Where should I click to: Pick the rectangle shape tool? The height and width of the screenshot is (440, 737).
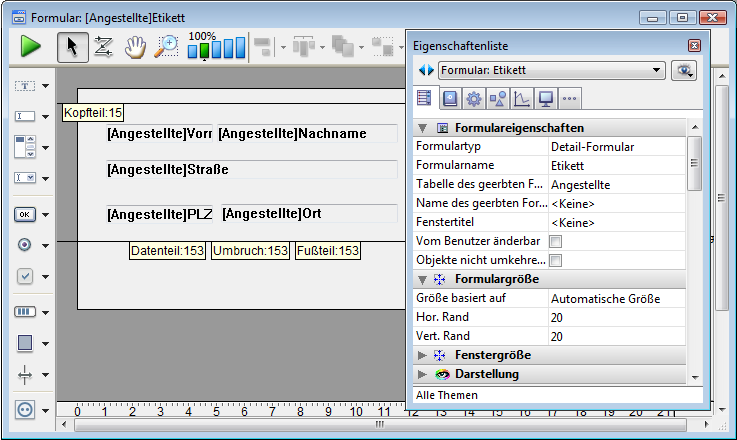click(25, 343)
